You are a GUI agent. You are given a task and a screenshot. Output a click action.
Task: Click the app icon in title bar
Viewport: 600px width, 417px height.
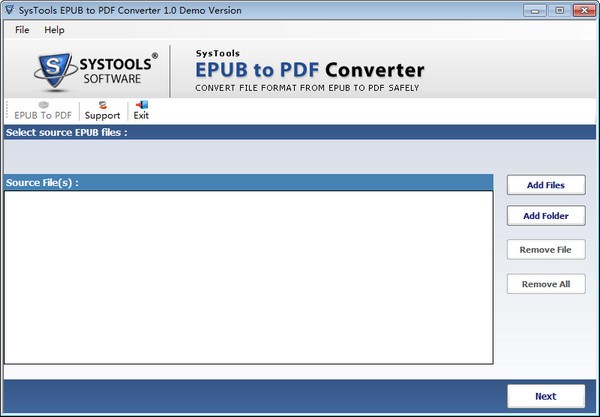click(10, 10)
